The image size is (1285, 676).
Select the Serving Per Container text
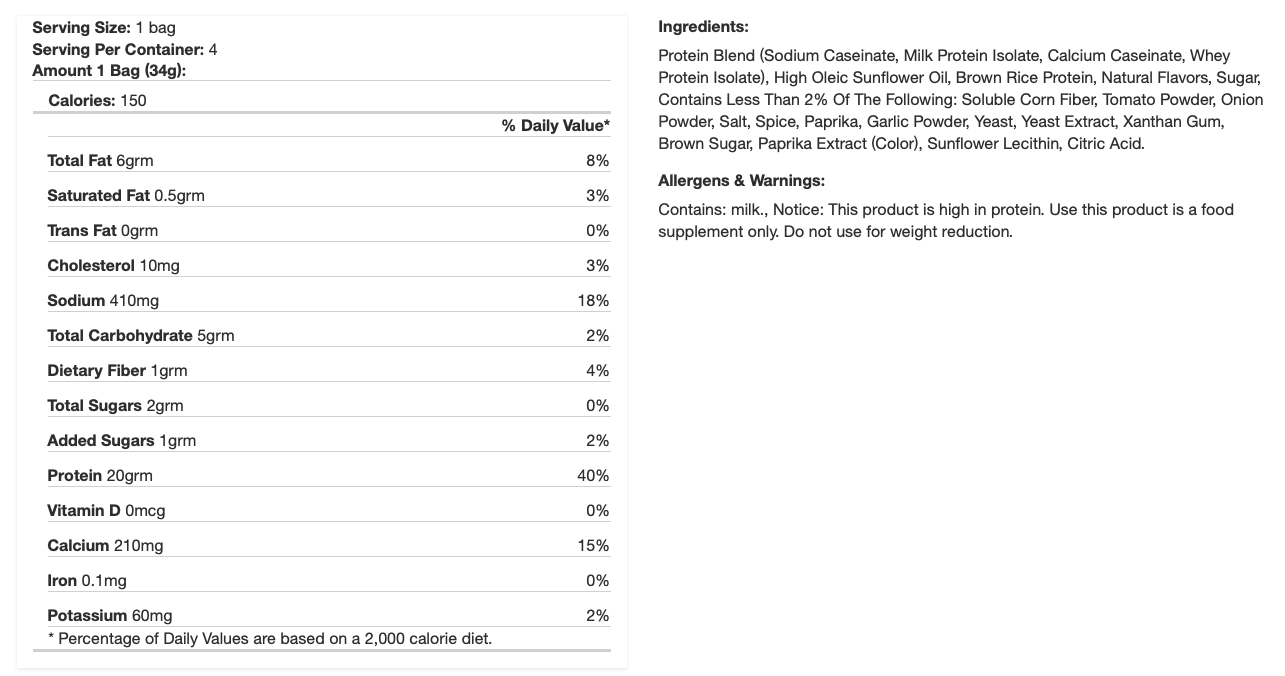(x=118, y=49)
